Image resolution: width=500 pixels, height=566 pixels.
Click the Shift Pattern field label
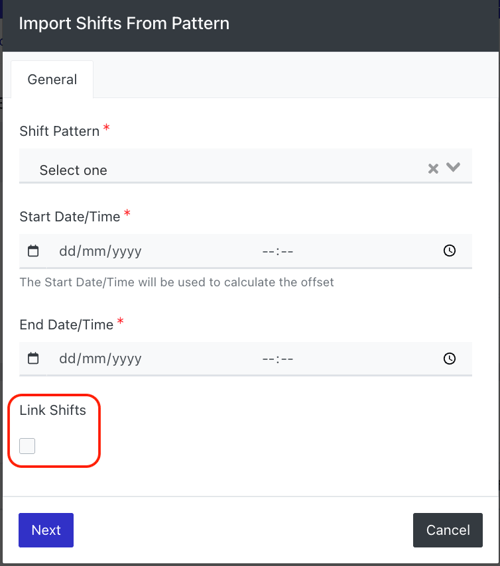pos(60,131)
